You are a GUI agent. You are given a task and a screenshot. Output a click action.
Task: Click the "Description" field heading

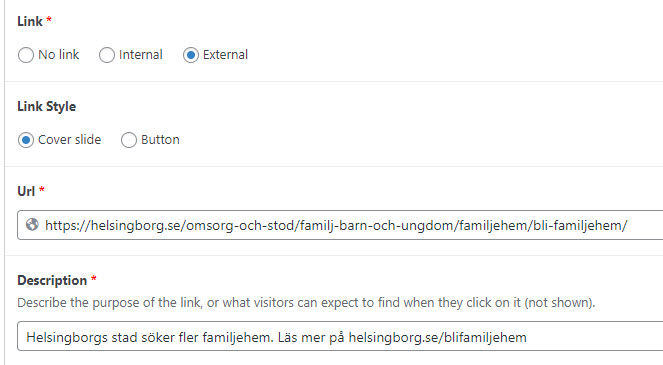[x=52, y=280]
